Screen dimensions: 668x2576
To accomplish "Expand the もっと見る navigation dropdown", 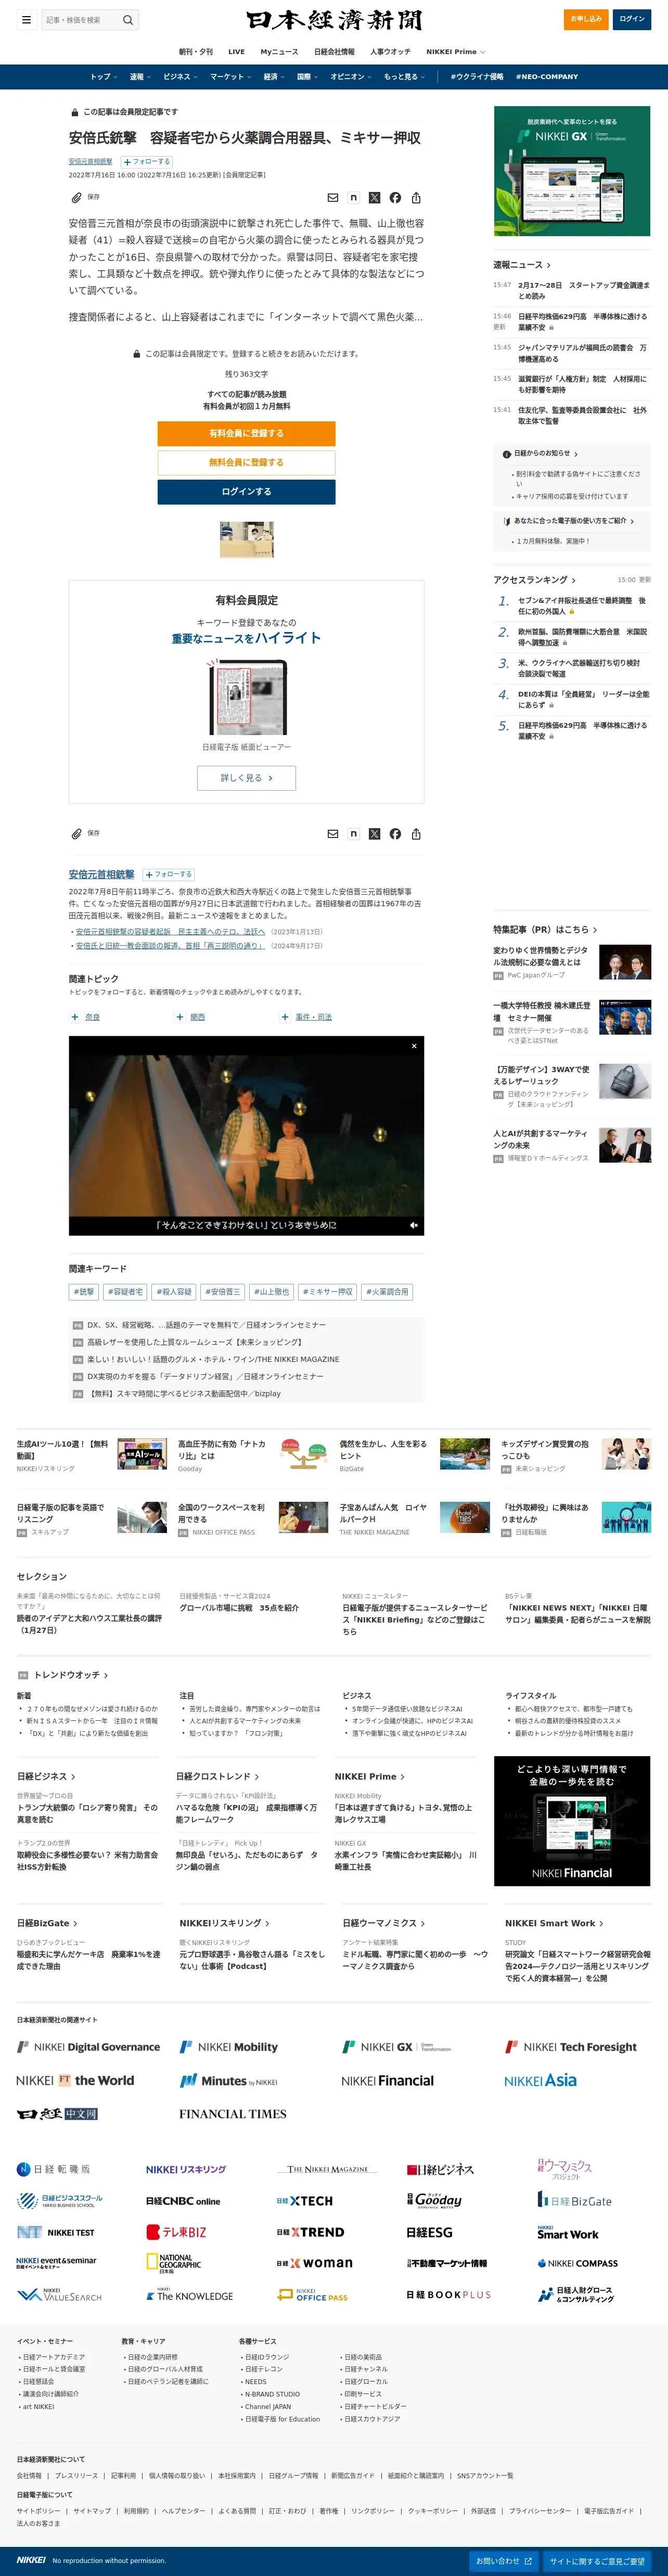I will point(404,76).
